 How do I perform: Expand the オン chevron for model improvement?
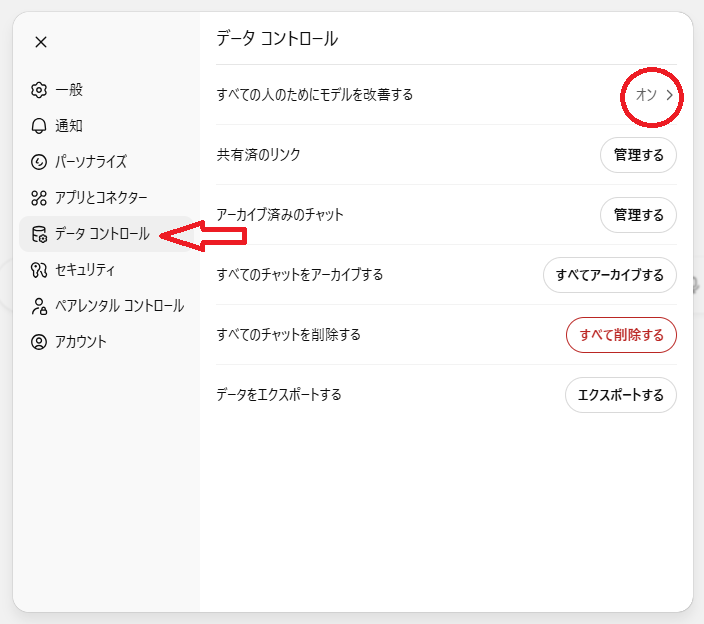point(670,95)
